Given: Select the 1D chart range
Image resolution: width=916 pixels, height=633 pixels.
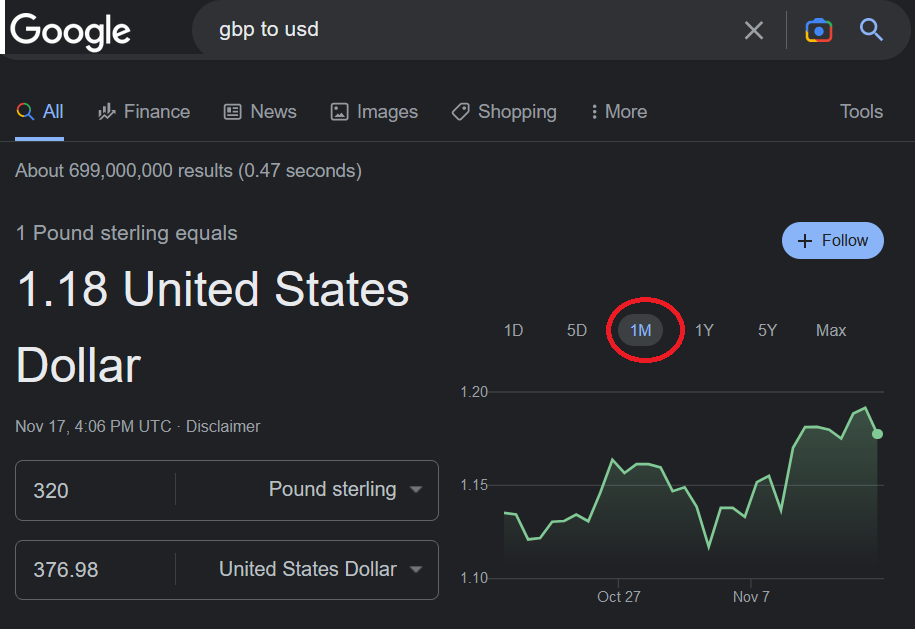Looking at the screenshot, I should [513, 330].
